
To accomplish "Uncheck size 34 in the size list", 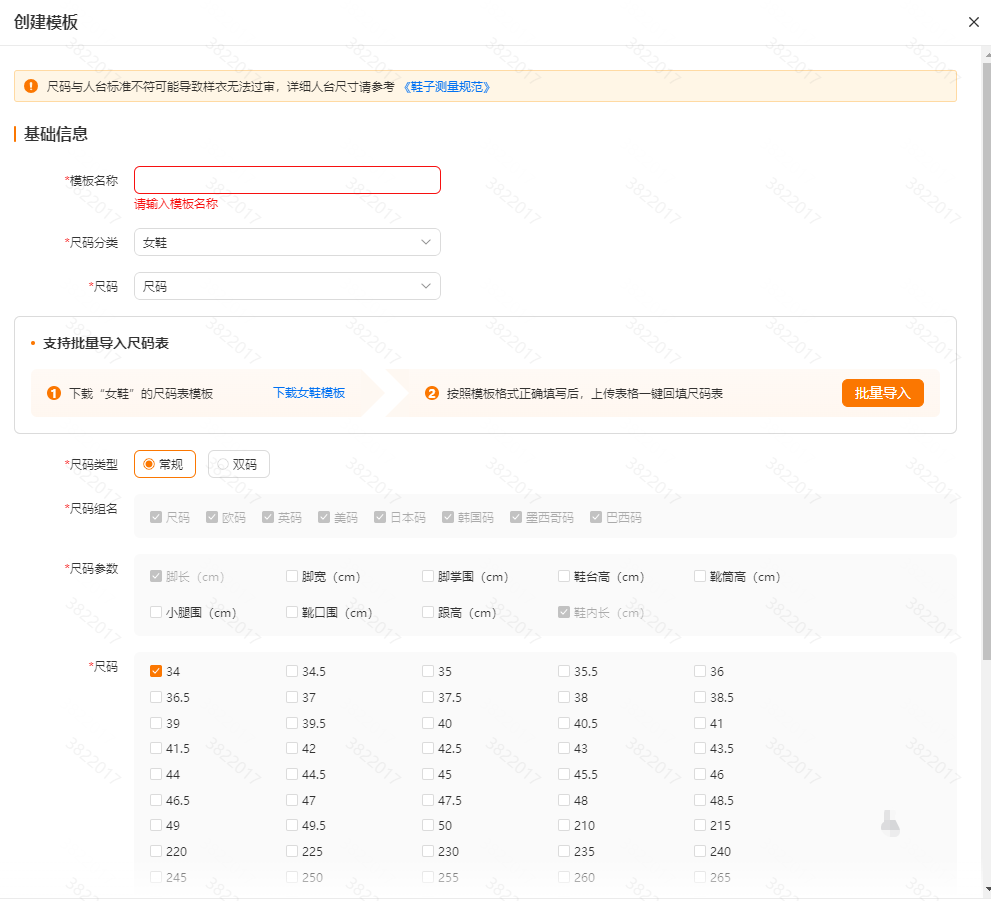I will pyautogui.click(x=156, y=671).
